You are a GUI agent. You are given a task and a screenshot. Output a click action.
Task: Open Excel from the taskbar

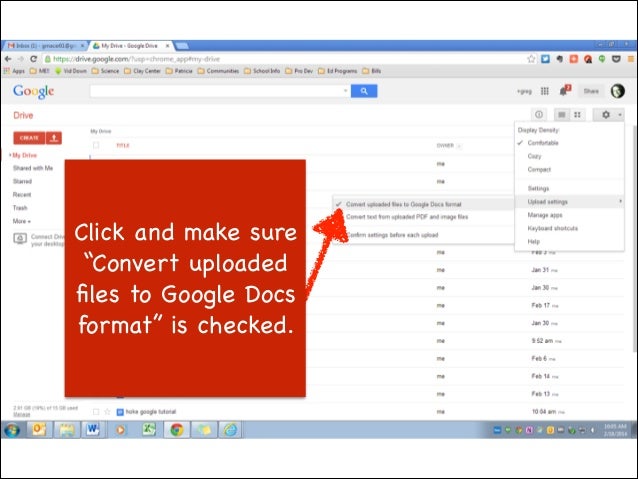click(x=149, y=430)
